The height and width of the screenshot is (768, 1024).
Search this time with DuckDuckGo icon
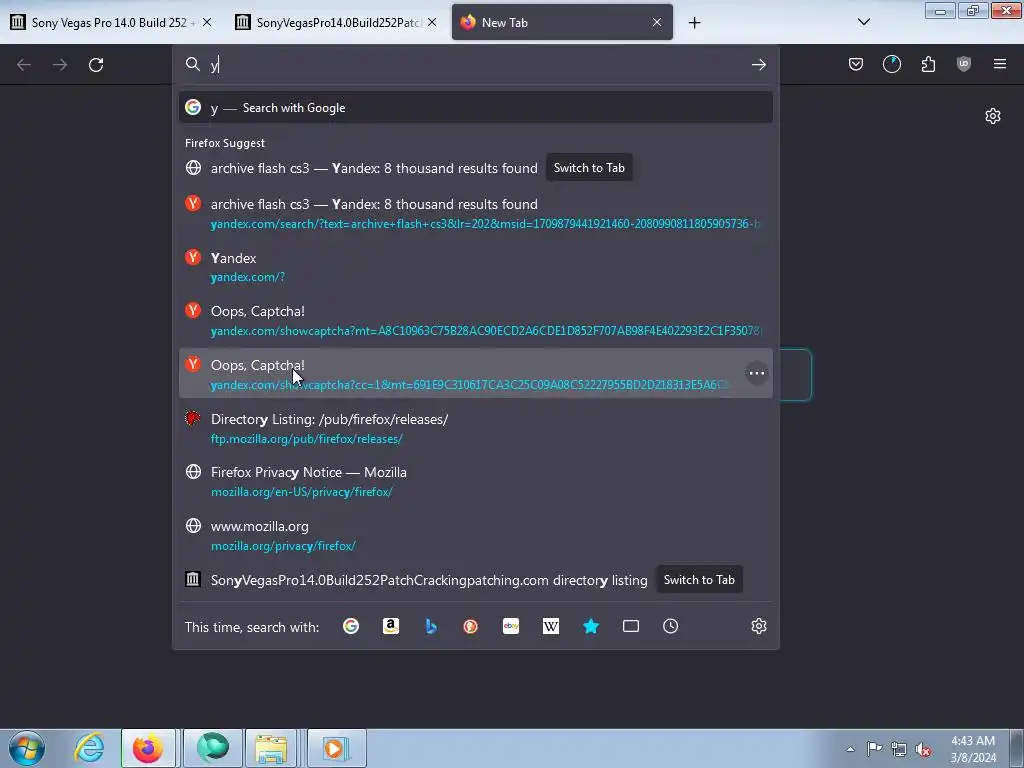[470, 626]
